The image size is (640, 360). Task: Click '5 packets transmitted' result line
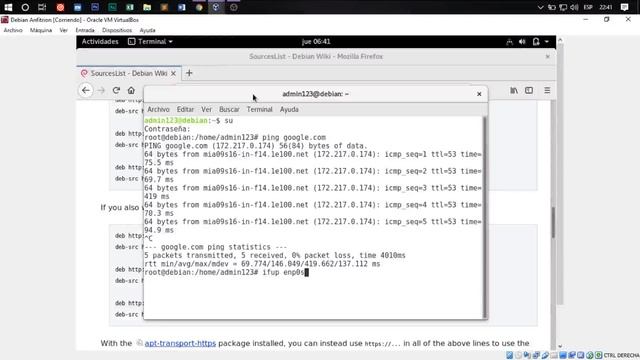275,256
